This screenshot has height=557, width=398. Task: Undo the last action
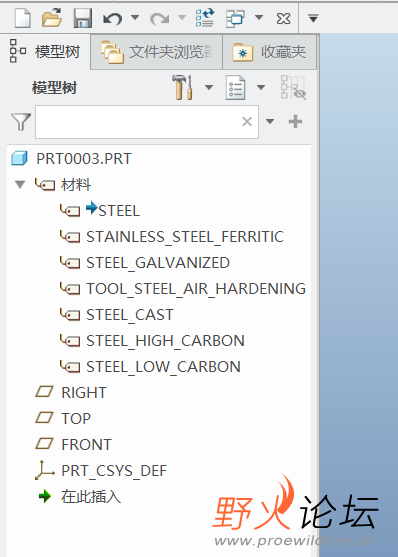113,18
